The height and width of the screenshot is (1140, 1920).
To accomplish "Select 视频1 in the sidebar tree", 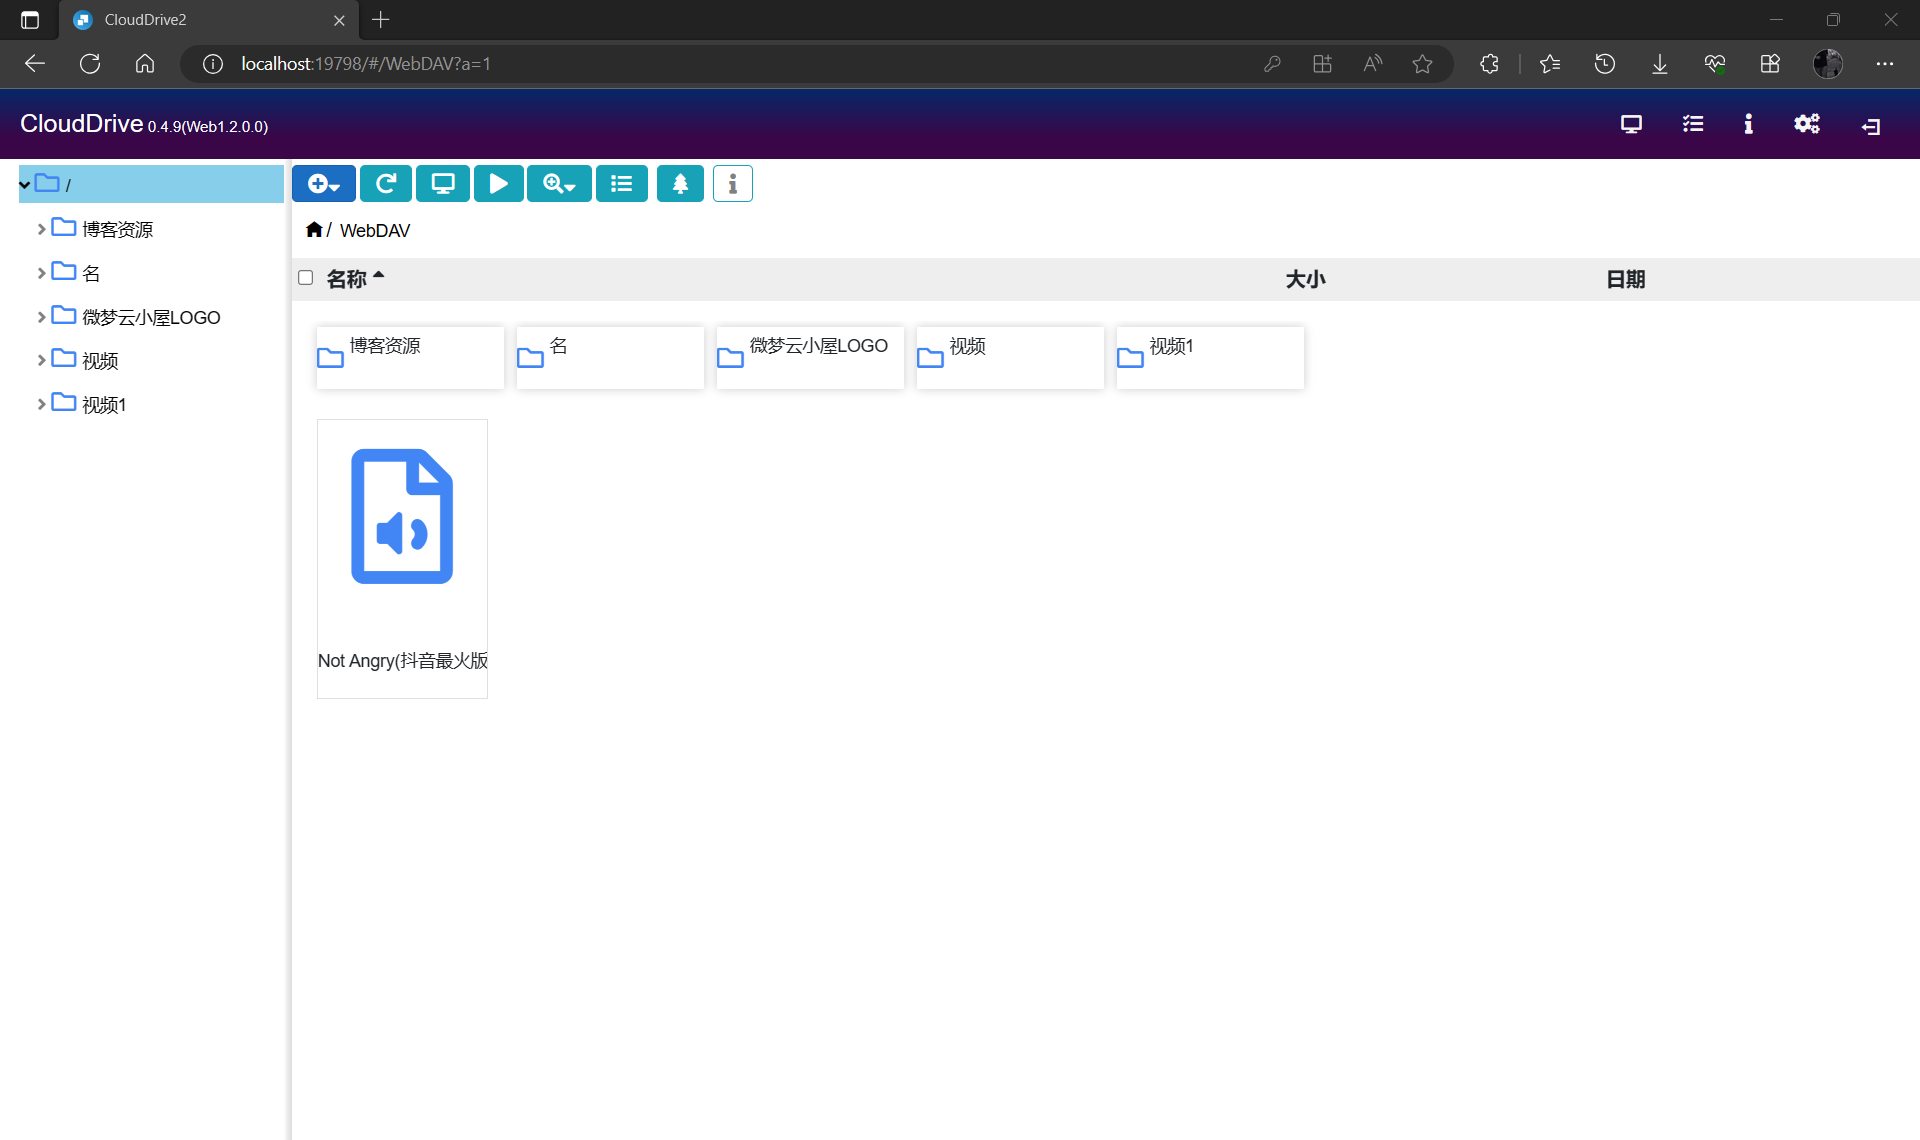I will click(x=104, y=404).
